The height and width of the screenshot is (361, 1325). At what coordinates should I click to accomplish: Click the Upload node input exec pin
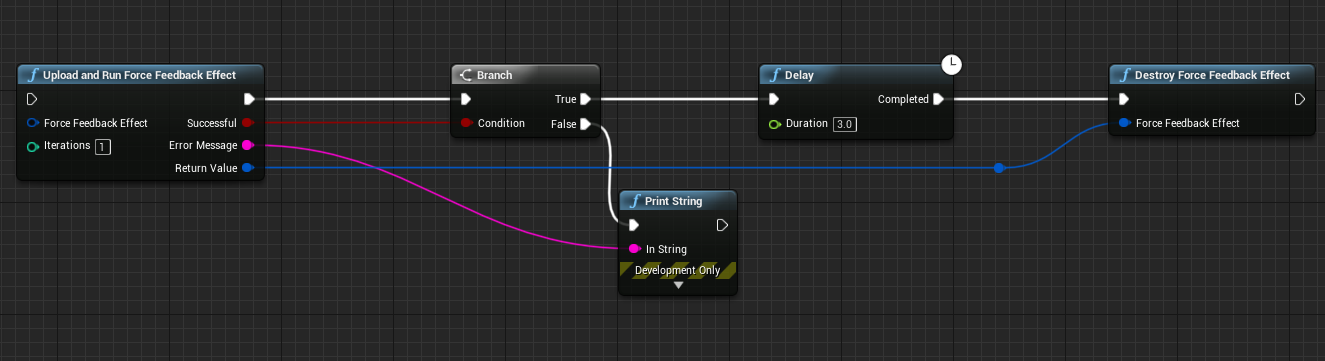[32, 99]
